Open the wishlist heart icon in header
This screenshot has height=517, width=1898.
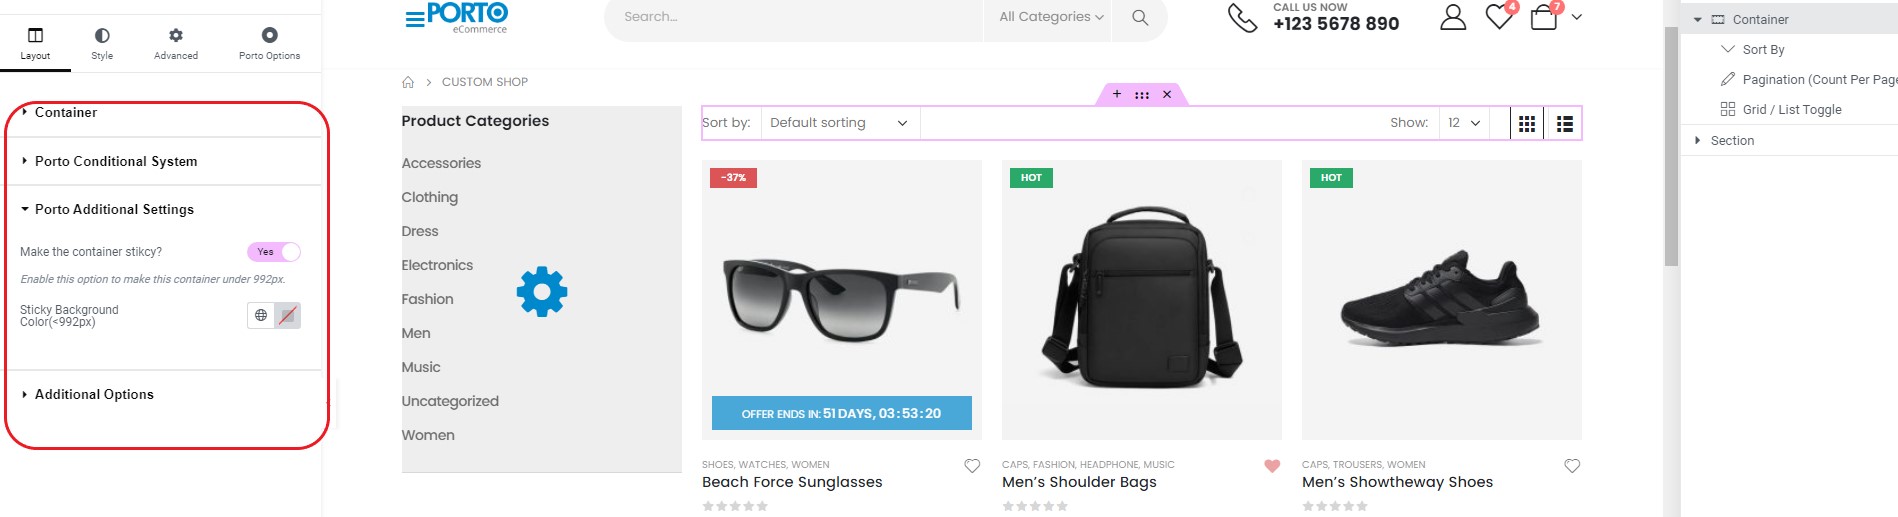click(x=1499, y=17)
